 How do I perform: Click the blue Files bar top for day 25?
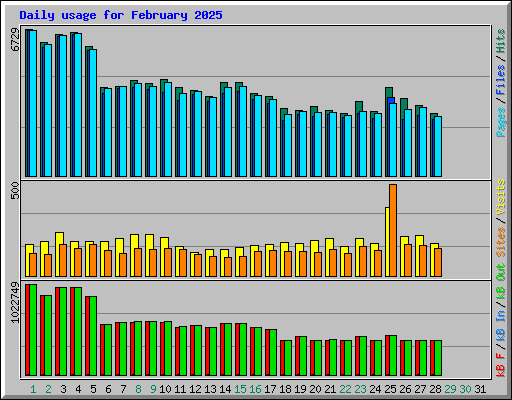pos(391,100)
